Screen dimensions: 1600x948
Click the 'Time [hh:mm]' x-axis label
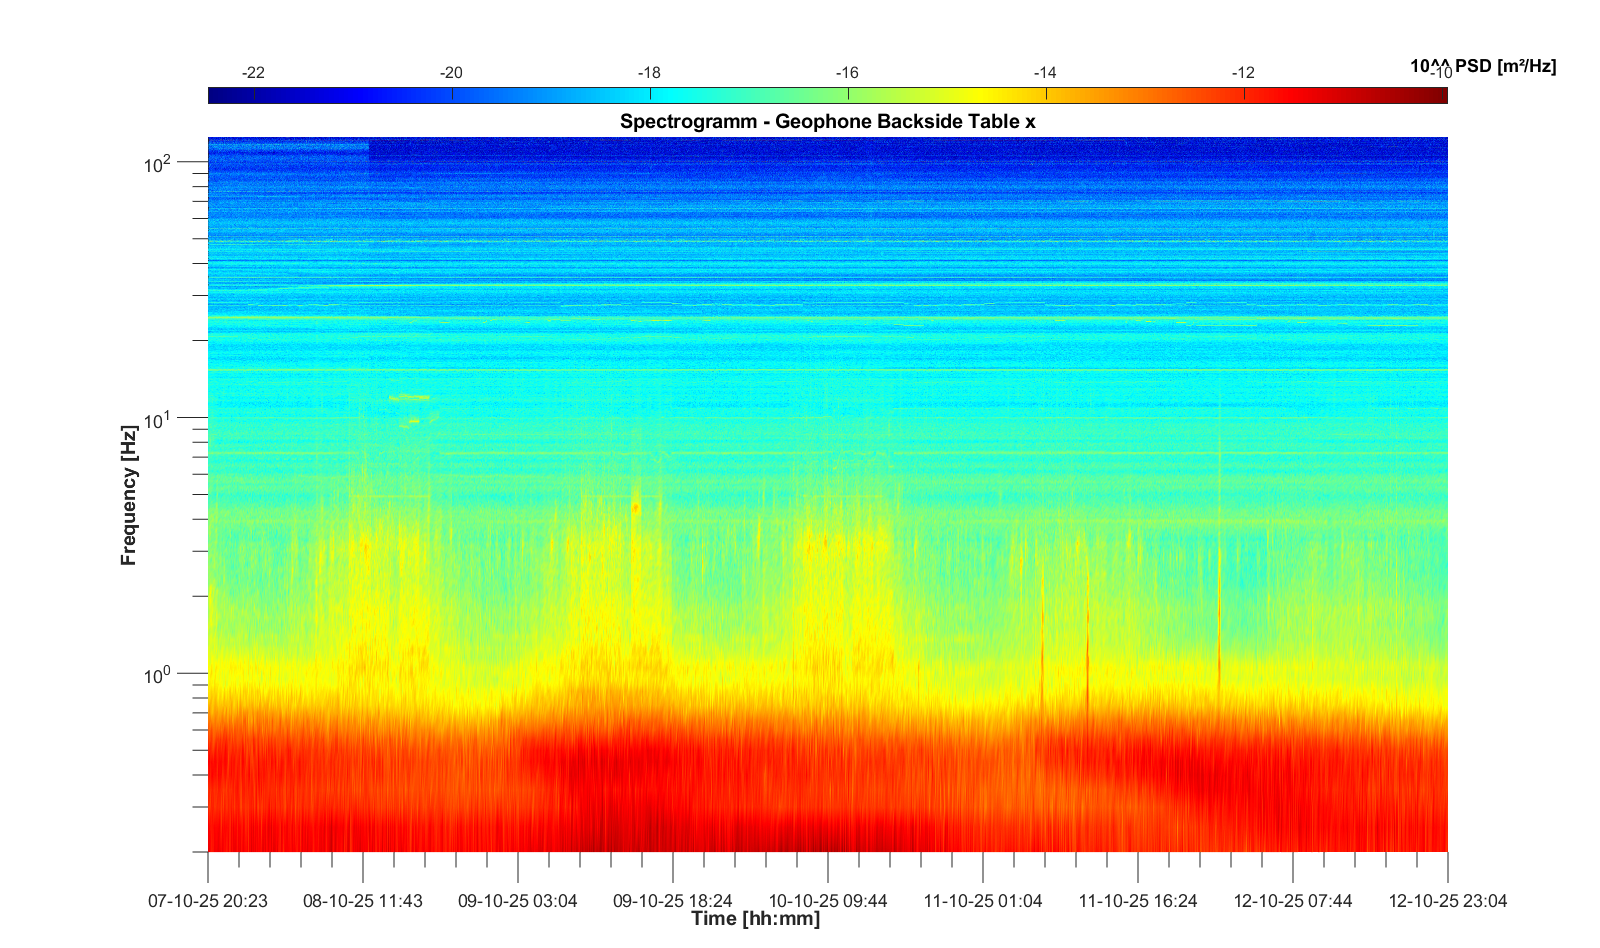tap(755, 919)
